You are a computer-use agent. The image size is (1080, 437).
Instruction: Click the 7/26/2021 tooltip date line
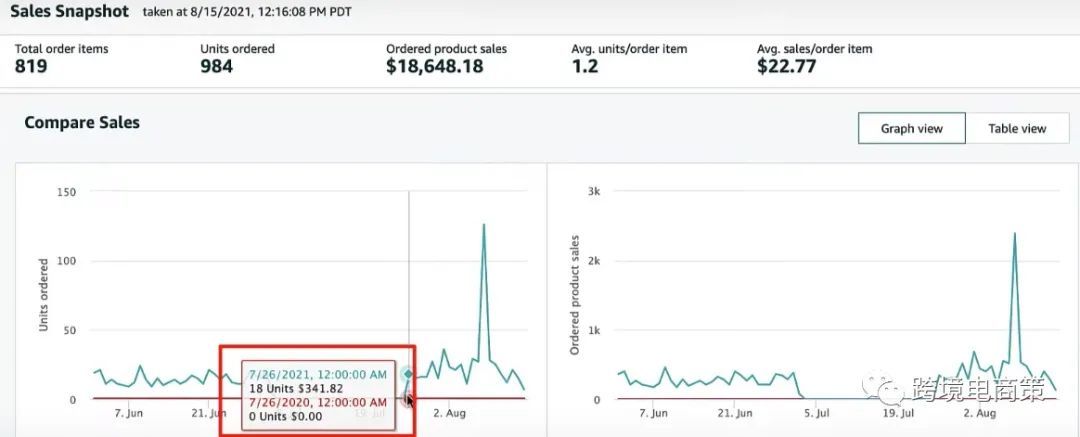click(x=318, y=374)
